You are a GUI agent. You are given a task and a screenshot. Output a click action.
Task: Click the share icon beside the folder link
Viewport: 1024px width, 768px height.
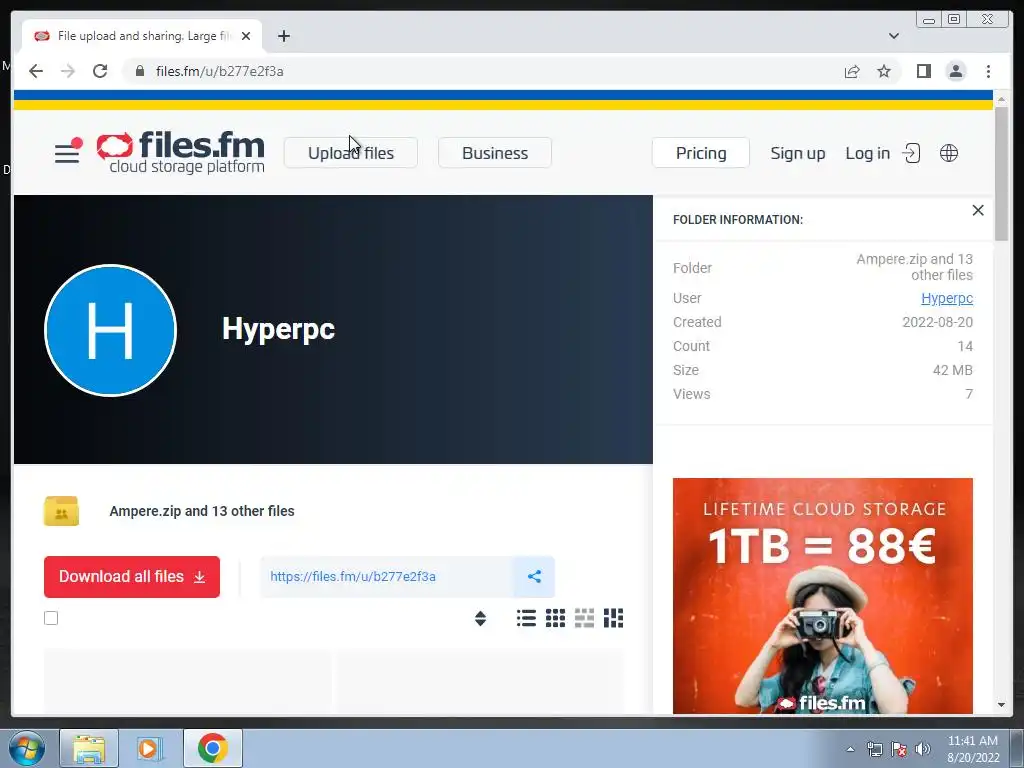click(x=534, y=577)
